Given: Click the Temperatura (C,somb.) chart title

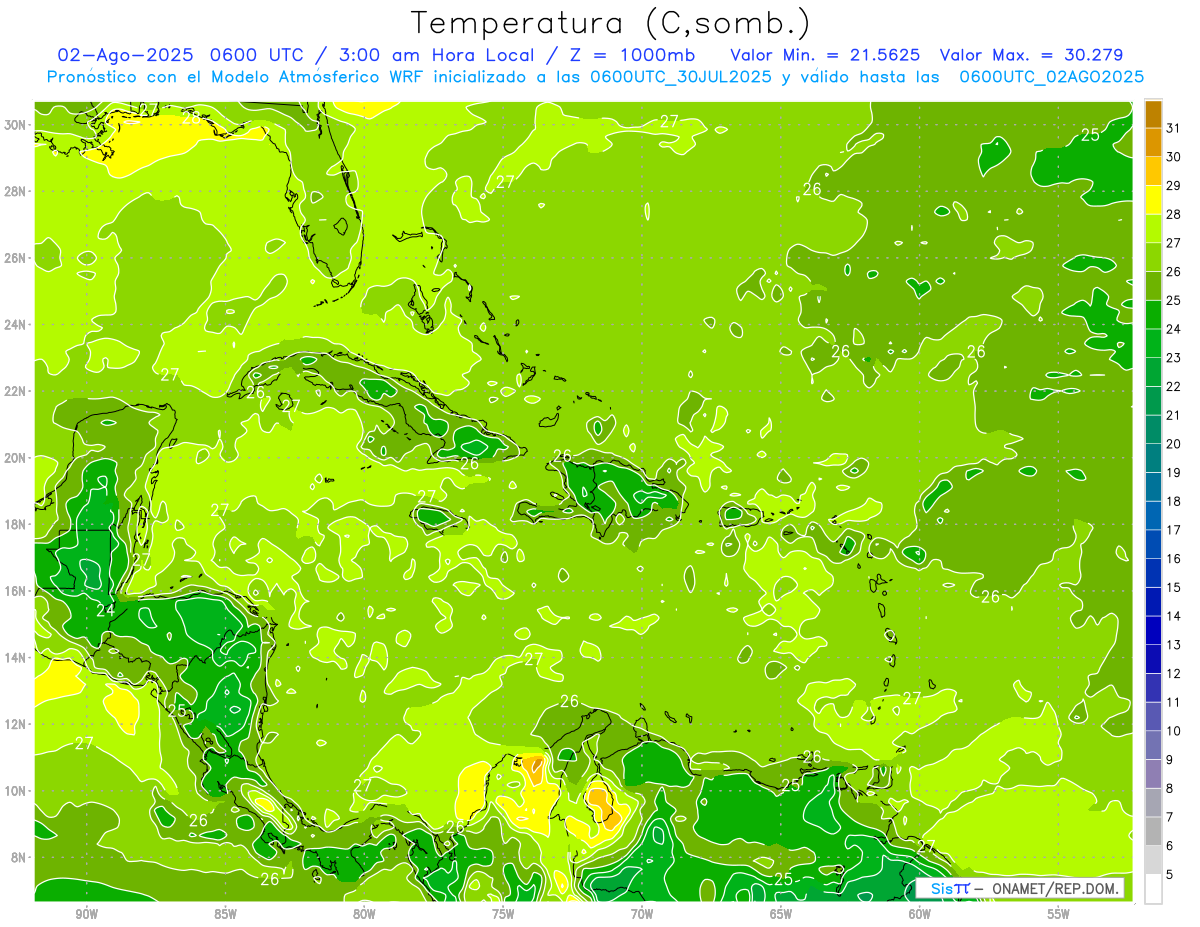Looking at the screenshot, I should (611, 23).
